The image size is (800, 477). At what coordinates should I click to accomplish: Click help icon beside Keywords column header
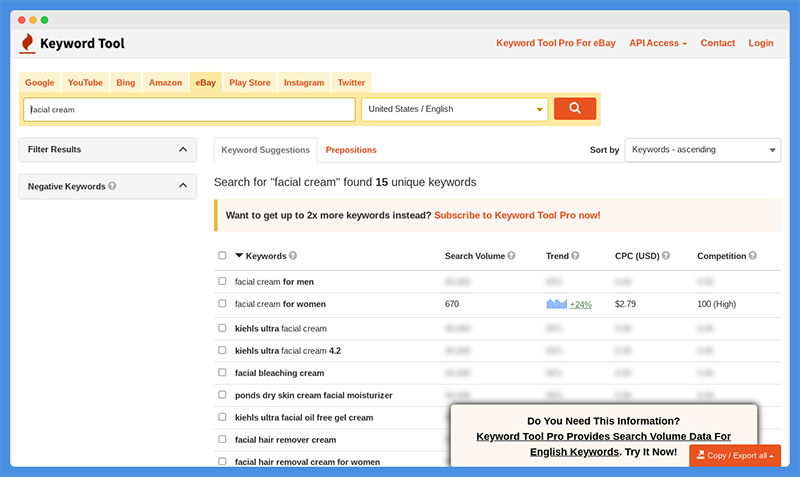pyautogui.click(x=293, y=256)
